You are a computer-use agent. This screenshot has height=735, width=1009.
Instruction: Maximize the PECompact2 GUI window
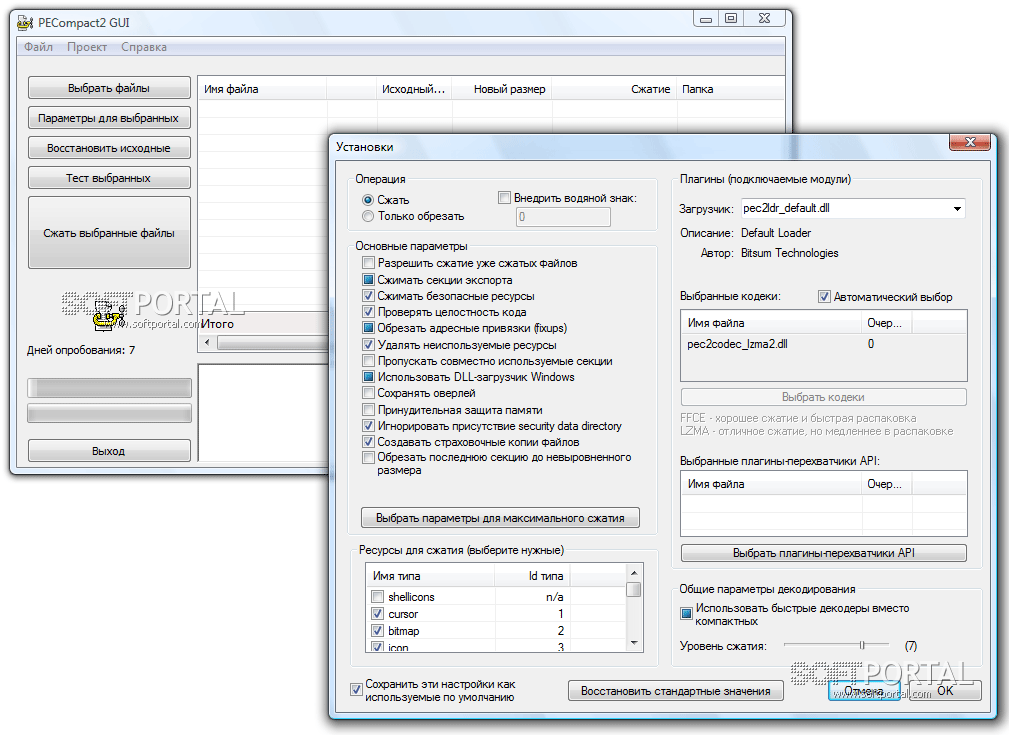coord(731,19)
